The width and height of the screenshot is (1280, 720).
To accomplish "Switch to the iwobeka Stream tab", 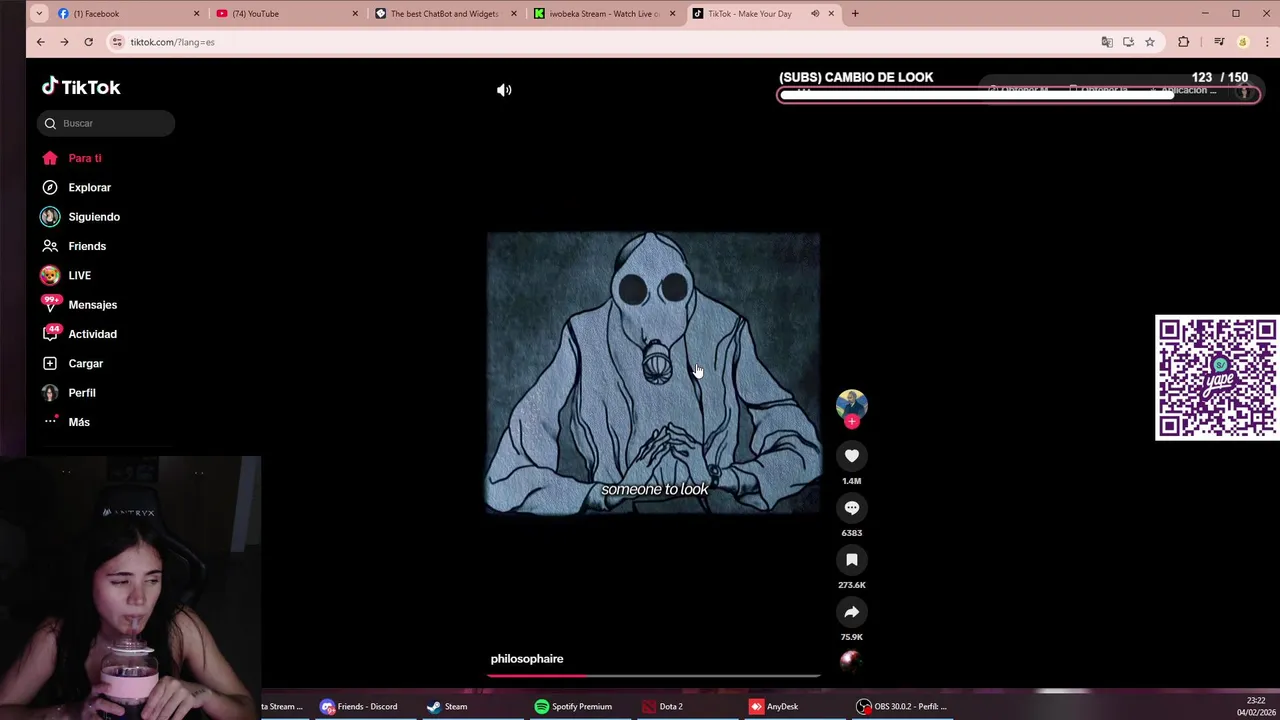I will pyautogui.click(x=604, y=14).
